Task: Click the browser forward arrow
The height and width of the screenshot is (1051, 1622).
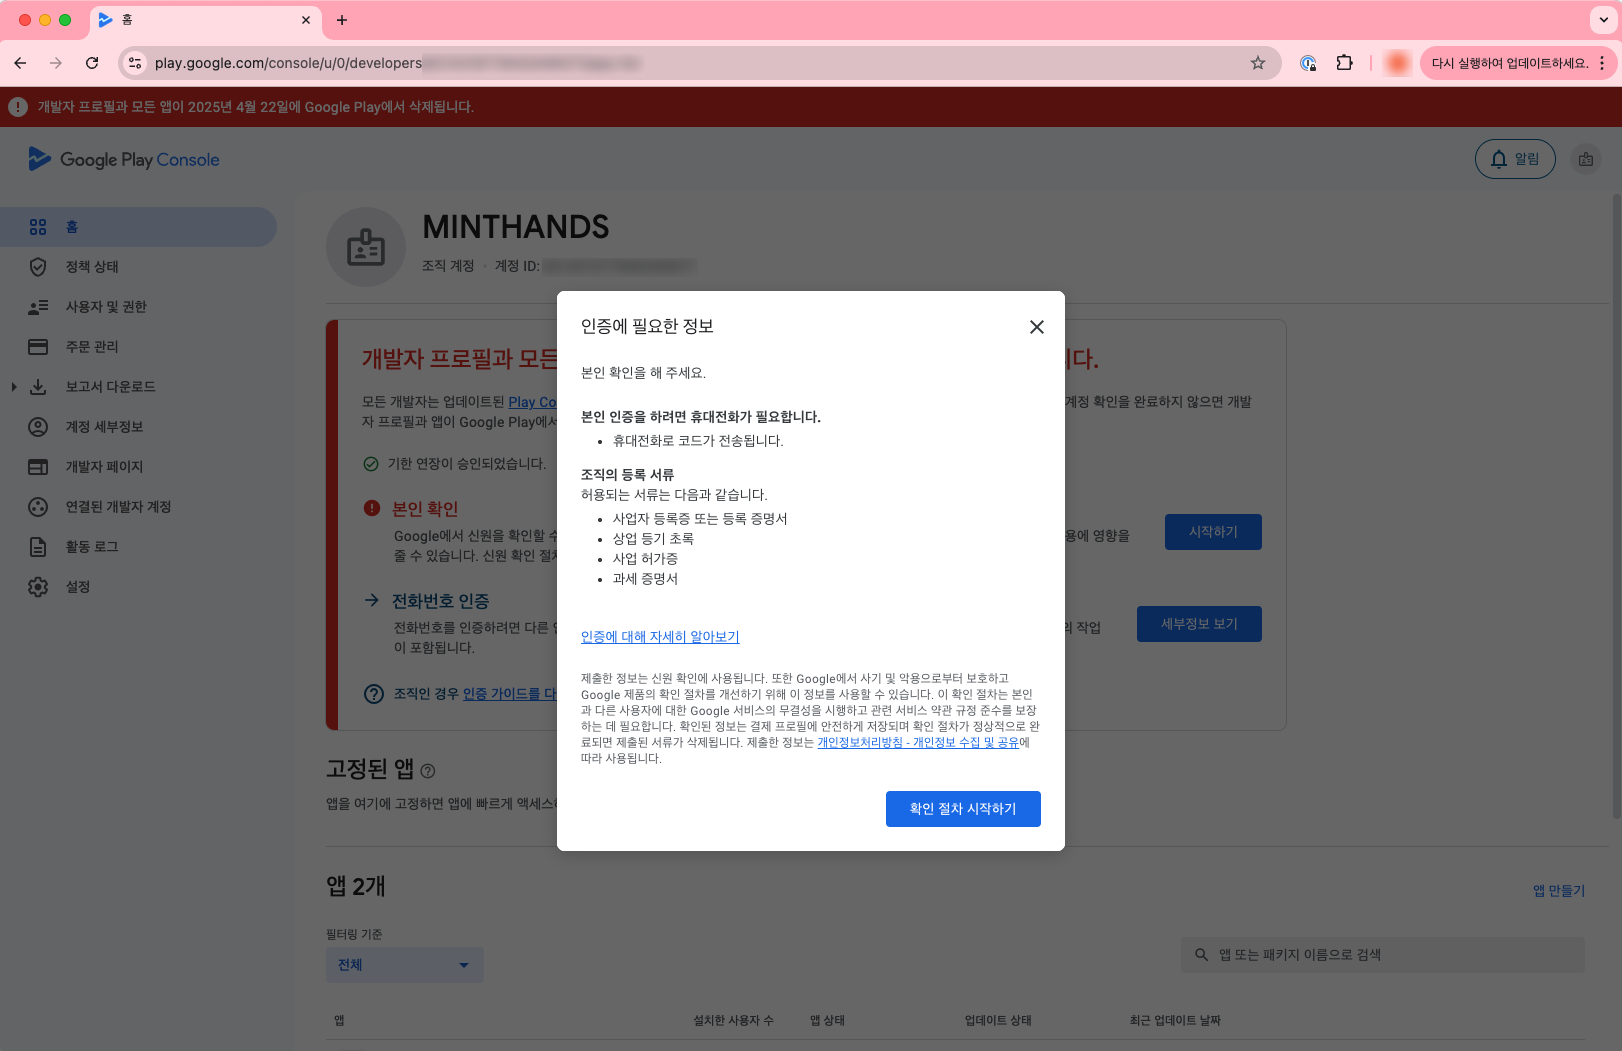Action: [x=56, y=63]
